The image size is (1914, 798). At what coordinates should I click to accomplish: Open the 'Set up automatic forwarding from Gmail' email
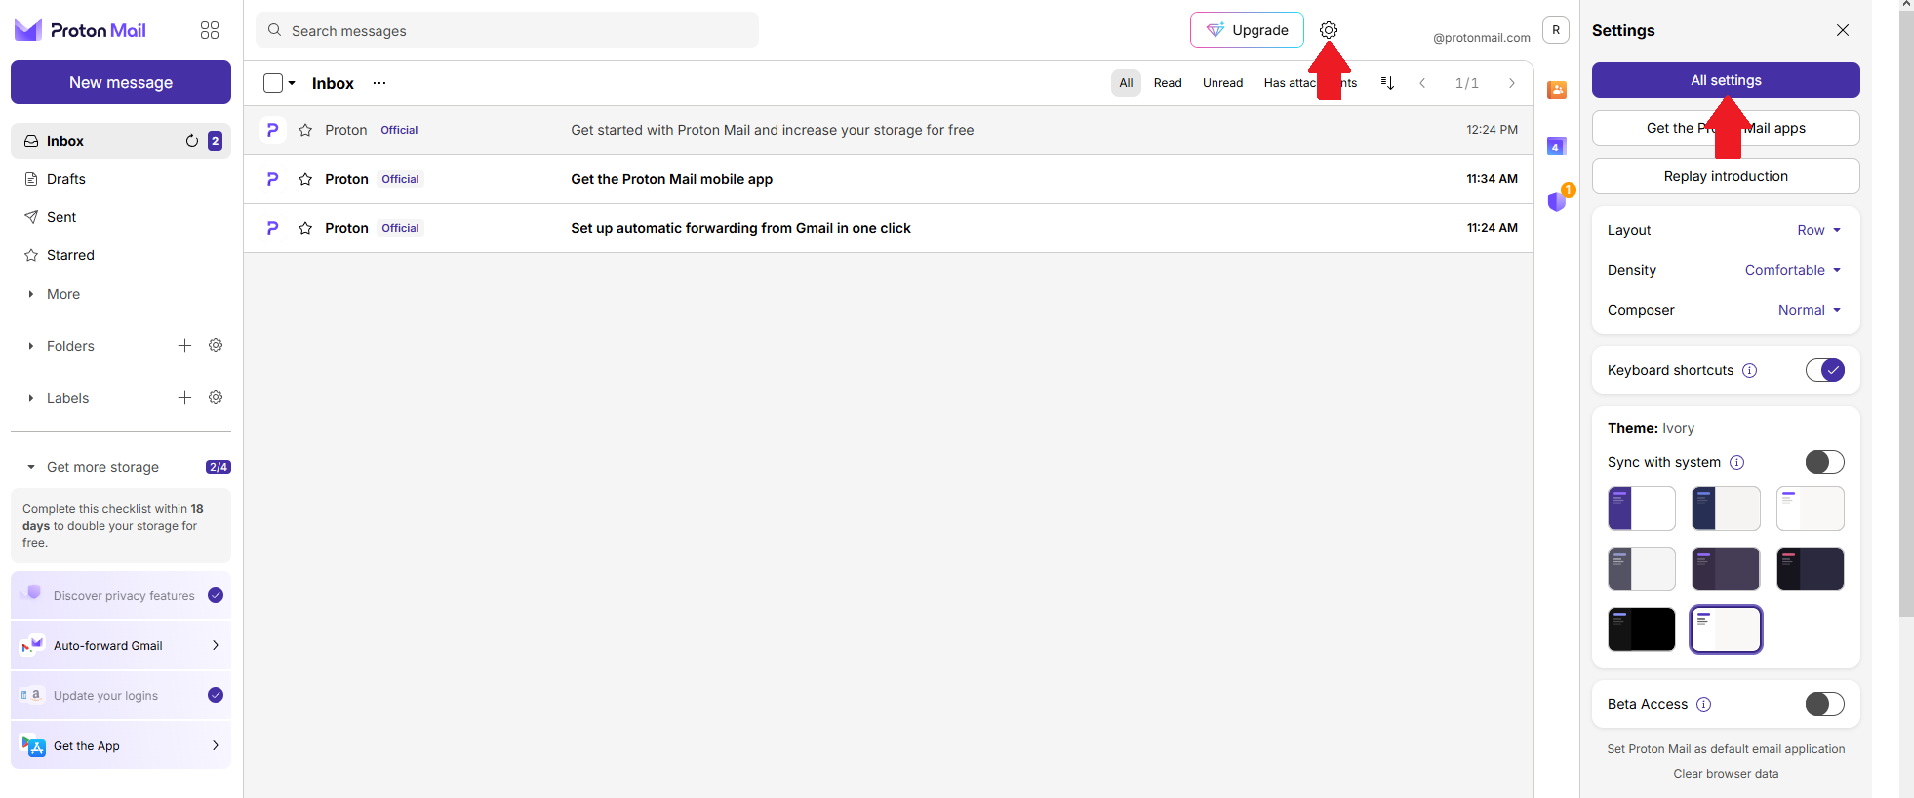(x=888, y=228)
